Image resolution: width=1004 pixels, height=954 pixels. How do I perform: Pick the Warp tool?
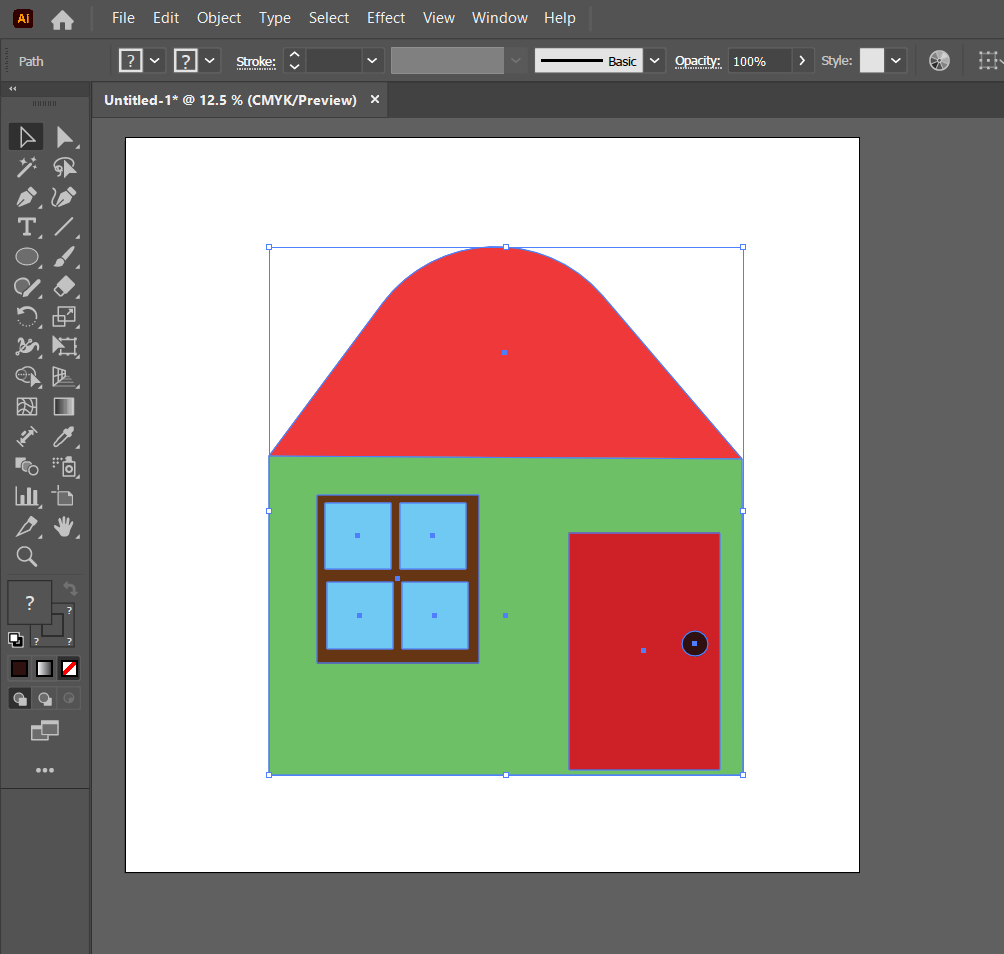click(x=26, y=346)
